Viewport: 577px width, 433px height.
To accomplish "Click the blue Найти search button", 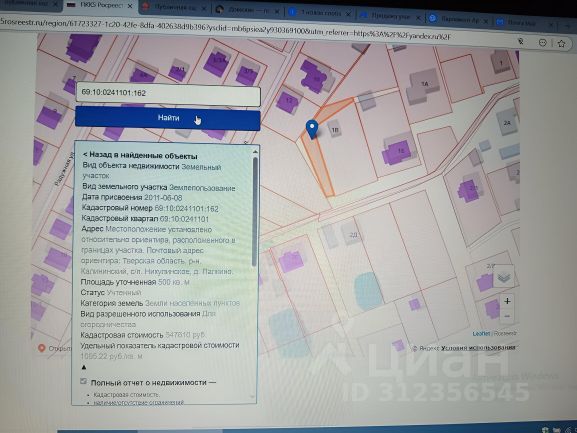I will click(x=168, y=118).
